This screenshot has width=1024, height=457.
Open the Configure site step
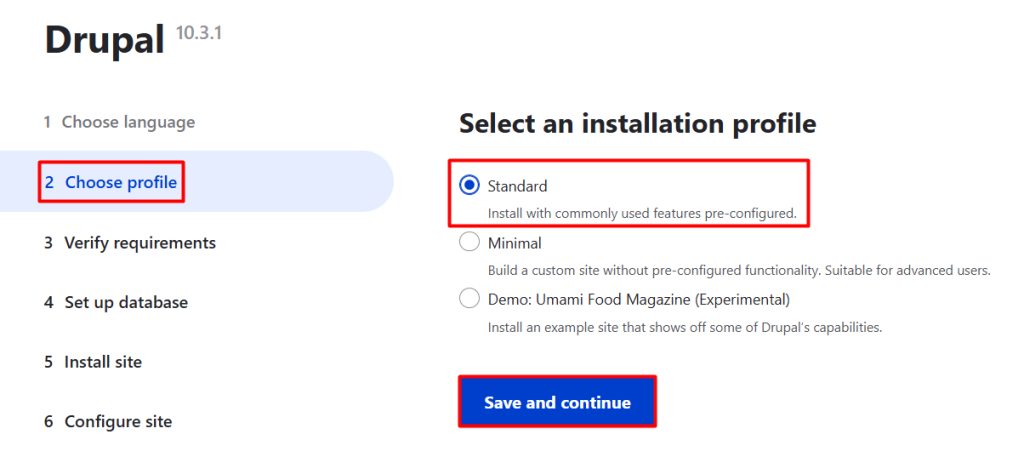pos(108,421)
